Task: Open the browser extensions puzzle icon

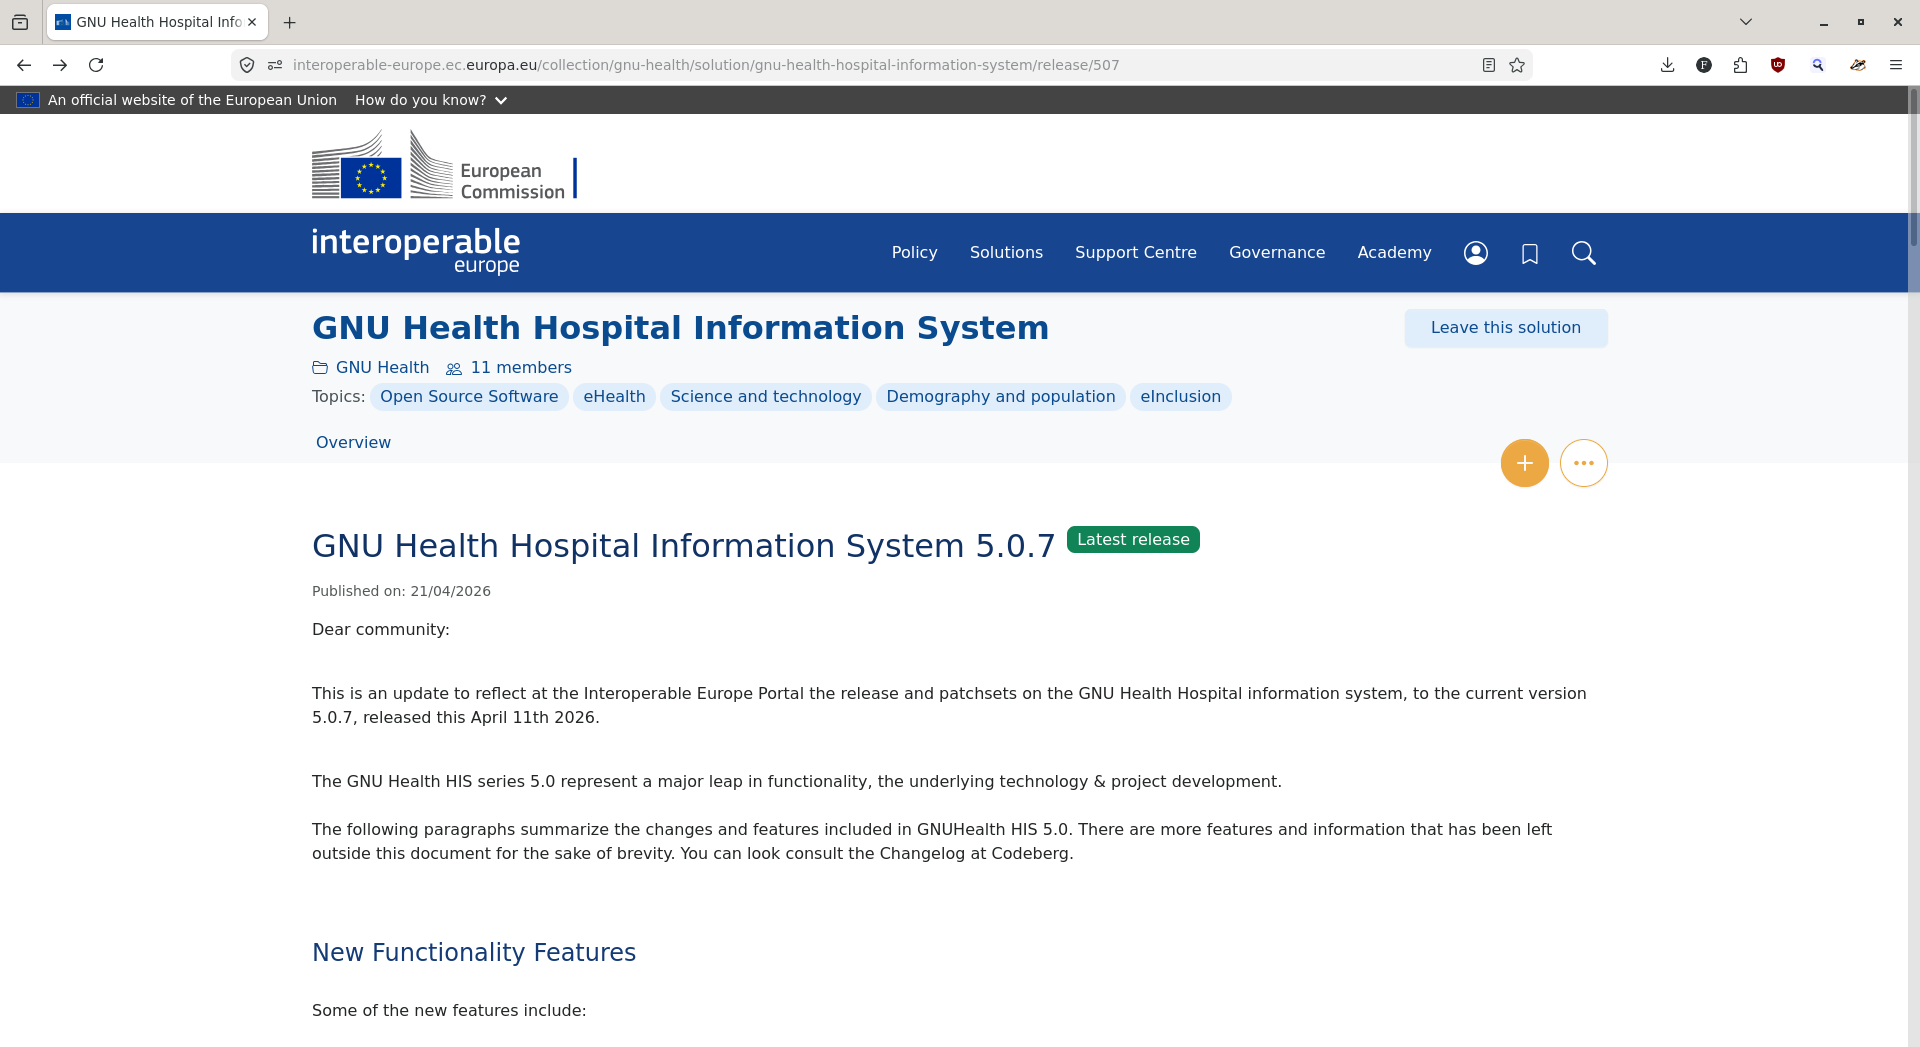Action: coord(1741,65)
